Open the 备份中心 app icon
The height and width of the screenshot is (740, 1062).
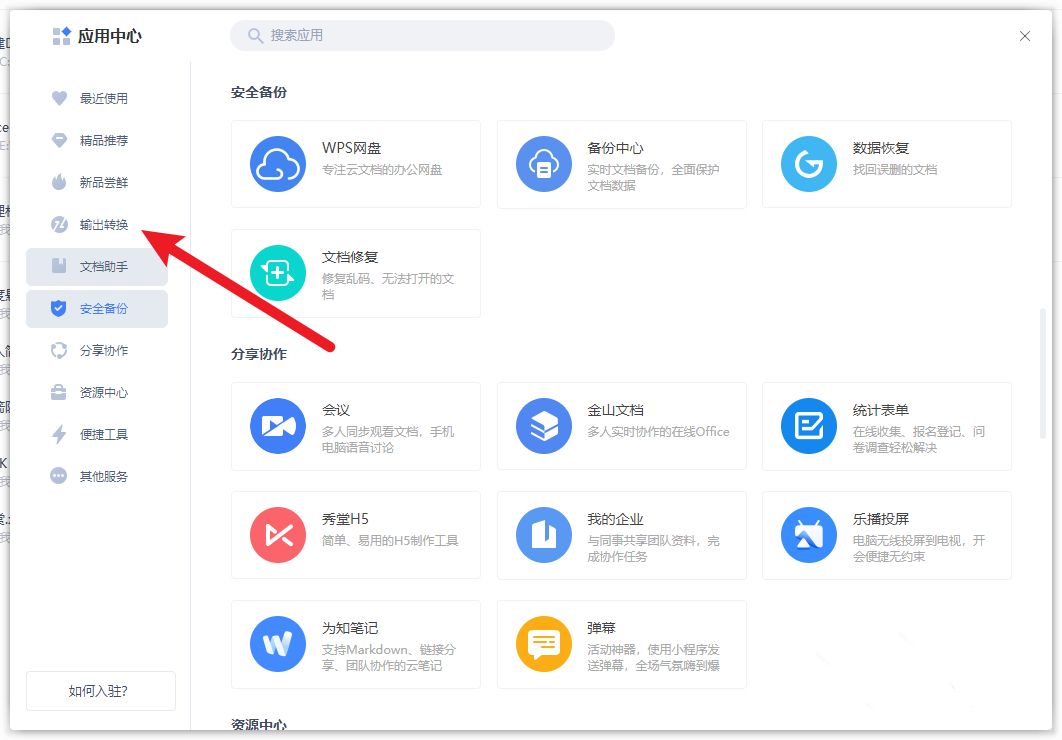(544, 164)
